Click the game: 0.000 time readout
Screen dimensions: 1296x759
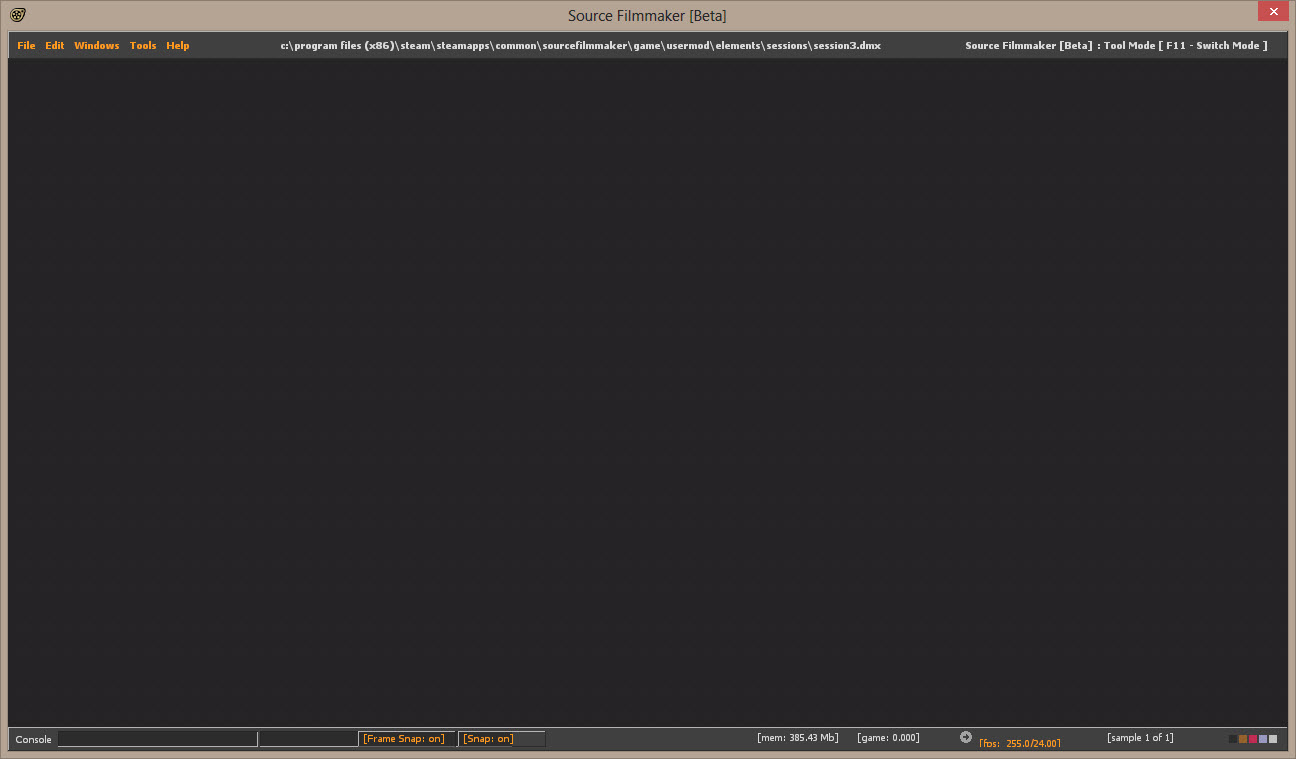888,738
